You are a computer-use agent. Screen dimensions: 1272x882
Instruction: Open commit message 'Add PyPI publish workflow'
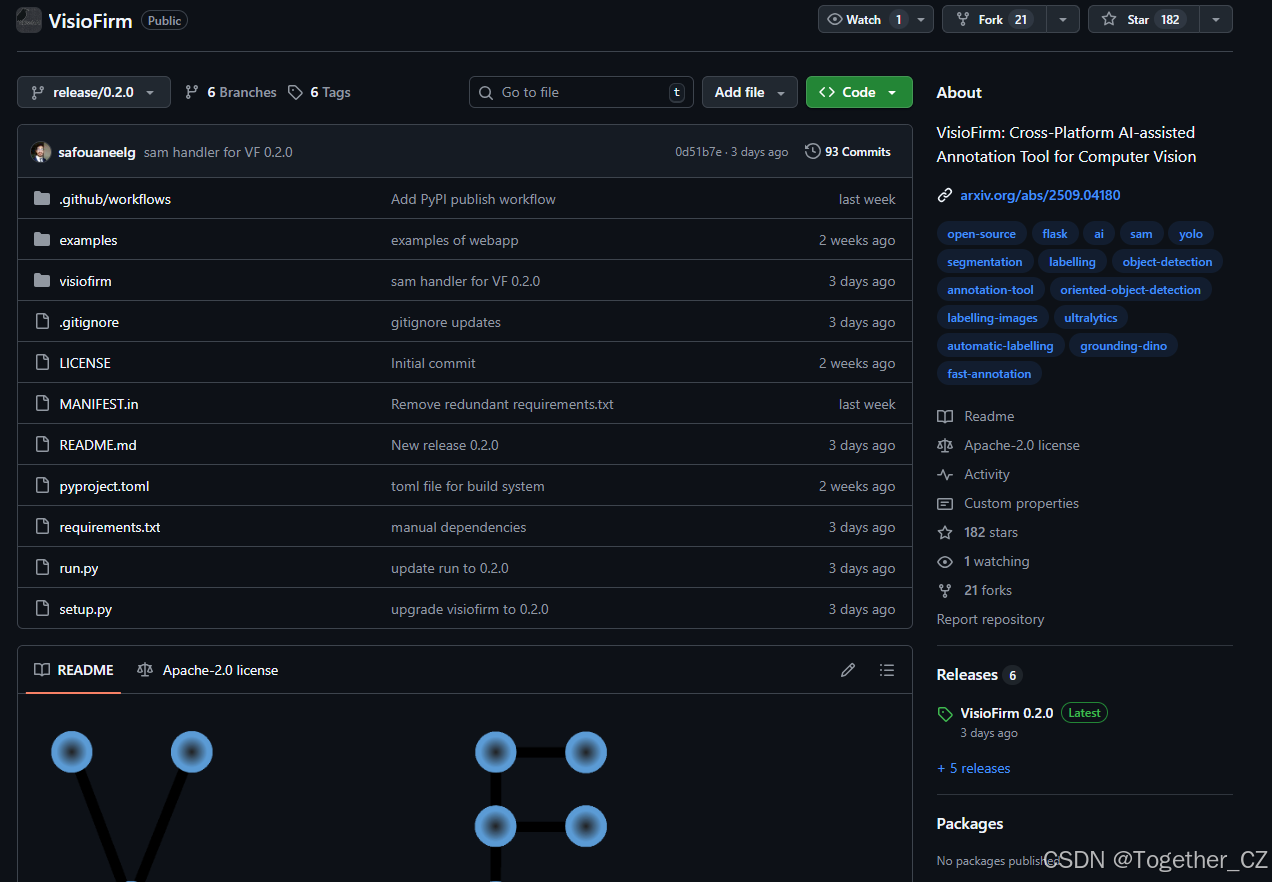(x=473, y=199)
